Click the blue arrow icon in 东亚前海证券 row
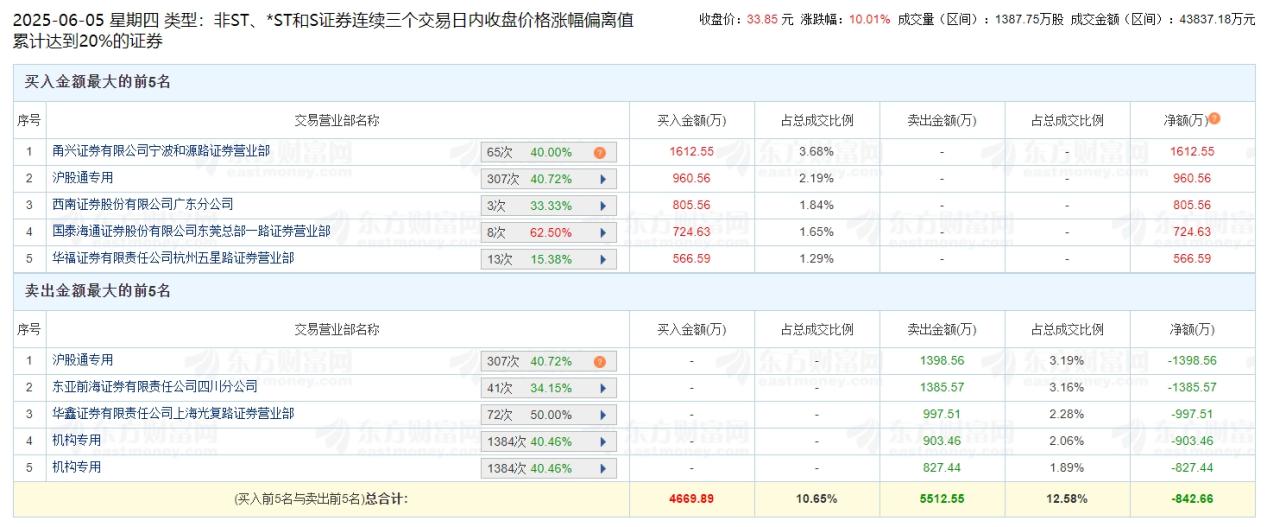Image resolution: width=1267 pixels, height=527 pixels. coord(603,388)
